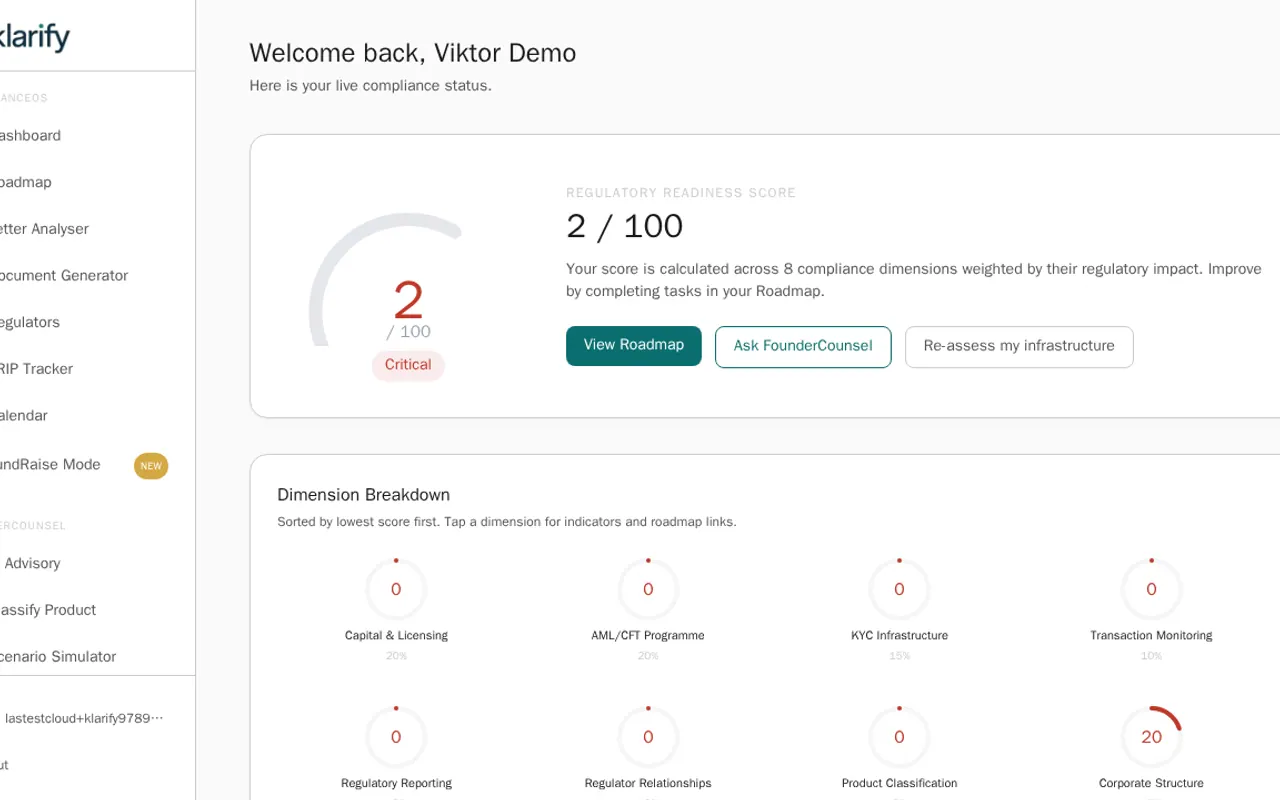Select the Transaction Monitoring score ring

[1151, 589]
